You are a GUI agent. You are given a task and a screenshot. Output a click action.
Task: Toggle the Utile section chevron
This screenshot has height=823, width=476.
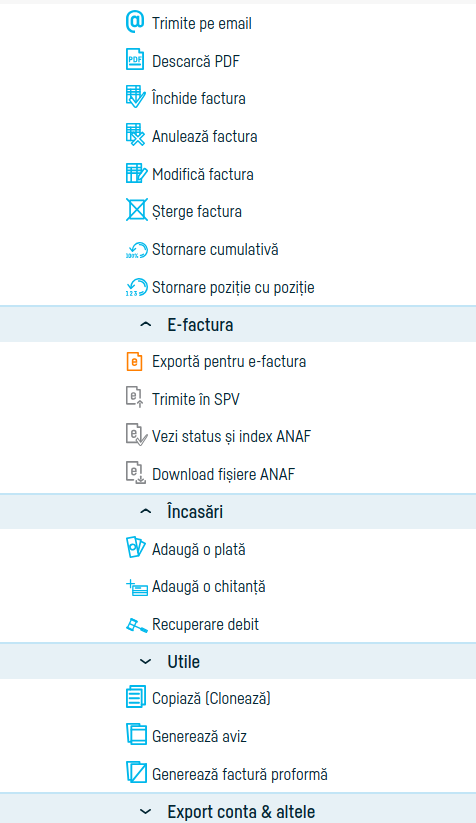pos(145,662)
